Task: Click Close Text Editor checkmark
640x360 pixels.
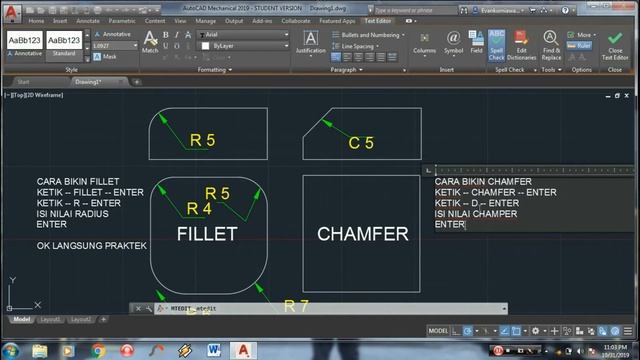Action: pyautogui.click(x=615, y=45)
